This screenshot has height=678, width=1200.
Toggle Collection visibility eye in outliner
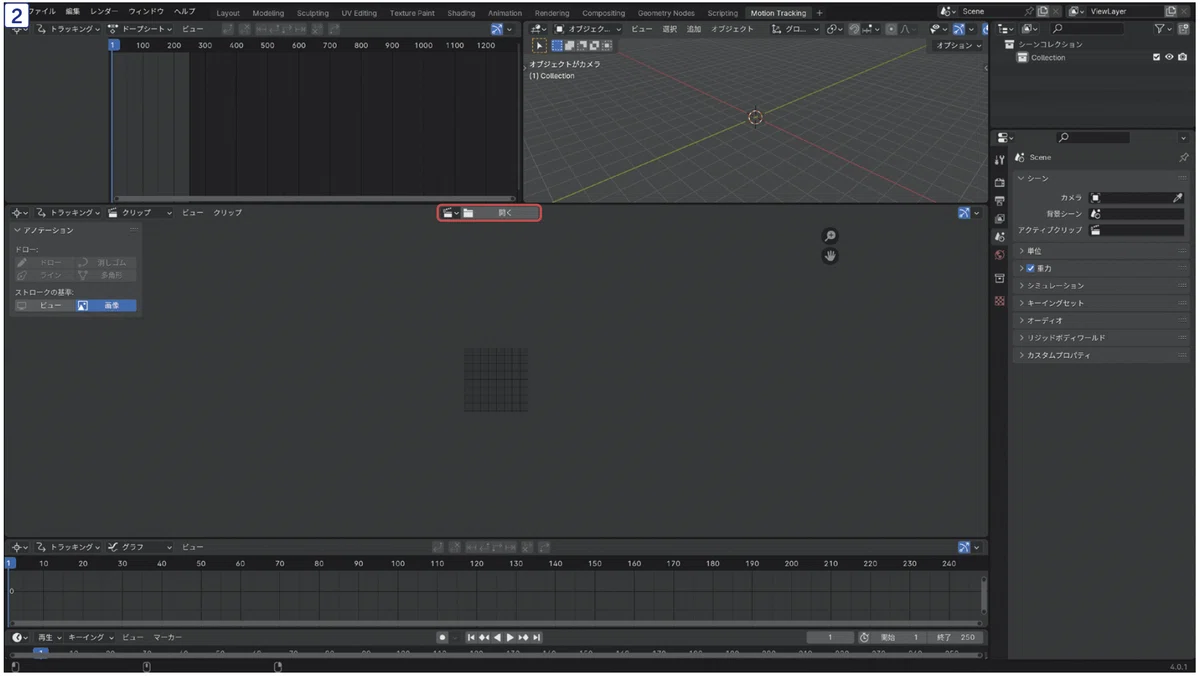1170,58
